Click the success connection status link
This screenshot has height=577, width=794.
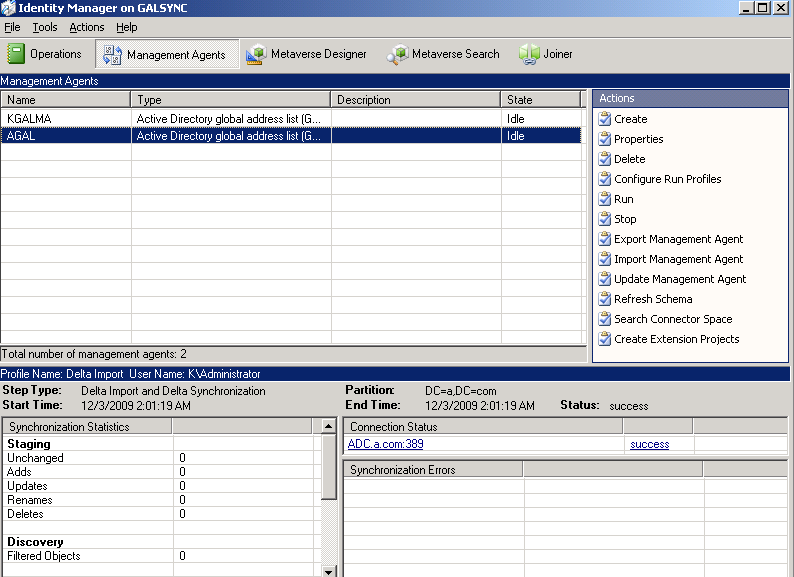(650, 444)
